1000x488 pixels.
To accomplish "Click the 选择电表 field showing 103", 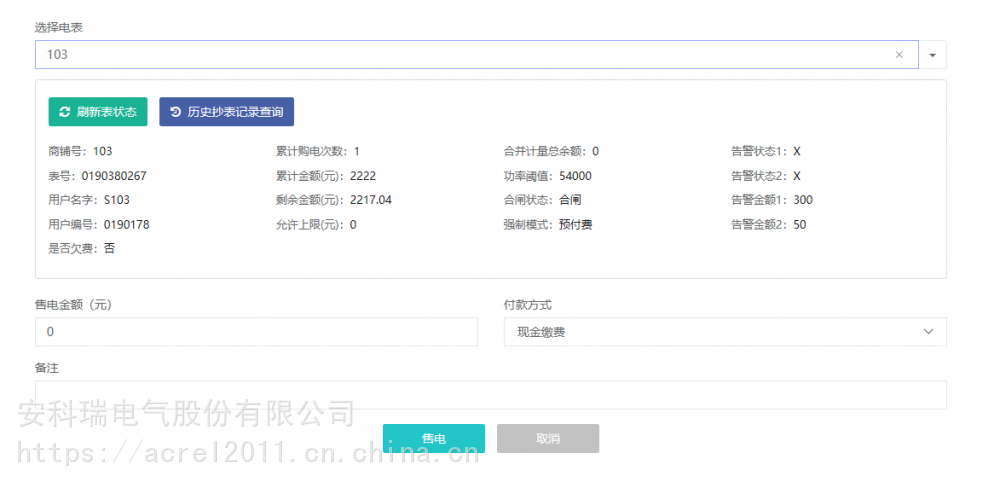I will coord(460,55).
